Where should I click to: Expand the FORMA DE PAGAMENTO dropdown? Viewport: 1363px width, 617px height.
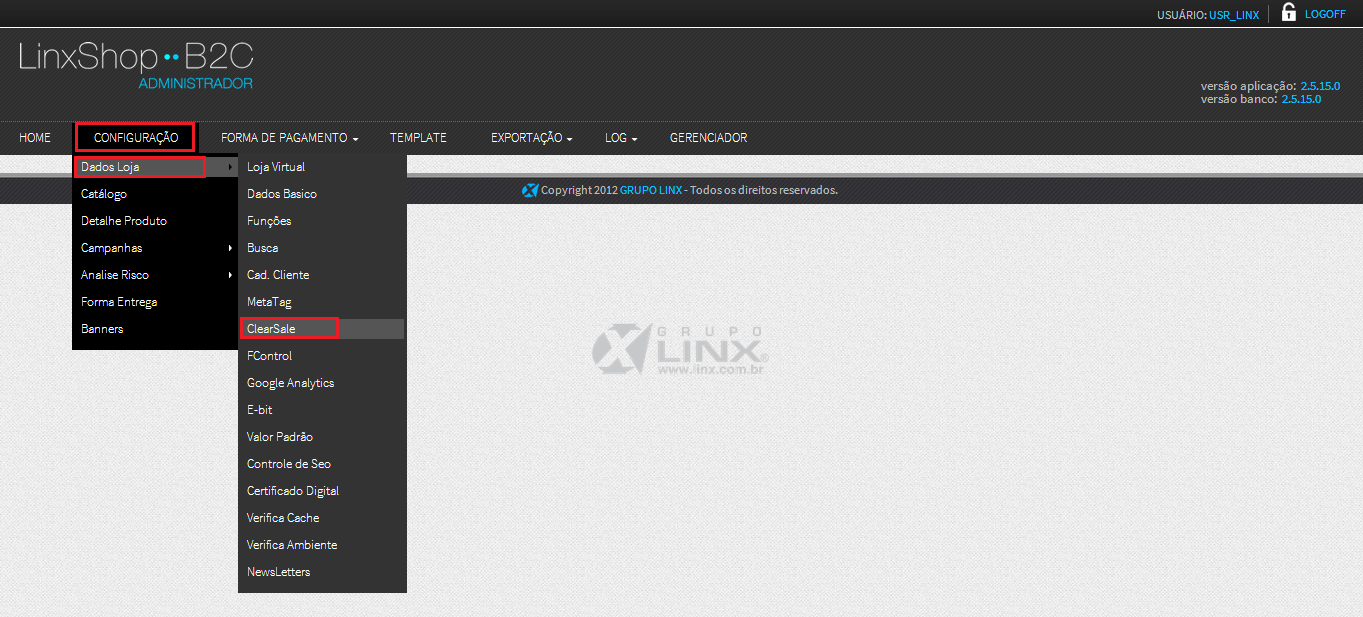point(289,138)
